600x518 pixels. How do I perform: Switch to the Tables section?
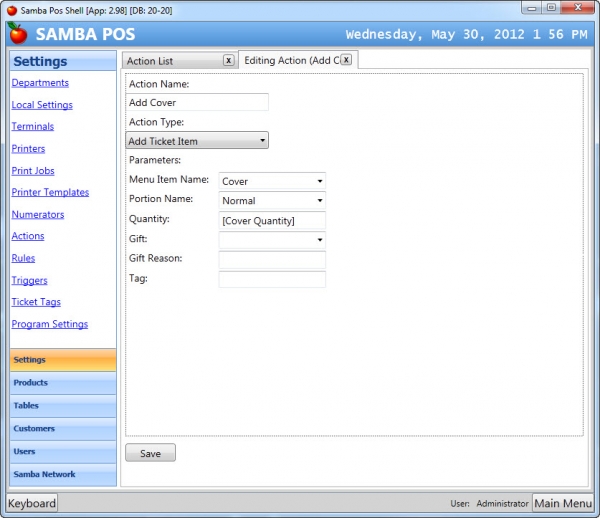coord(63,406)
